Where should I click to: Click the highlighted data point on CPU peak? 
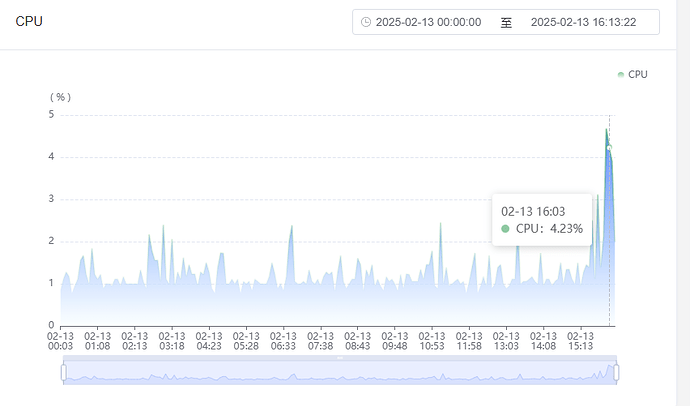[609, 148]
